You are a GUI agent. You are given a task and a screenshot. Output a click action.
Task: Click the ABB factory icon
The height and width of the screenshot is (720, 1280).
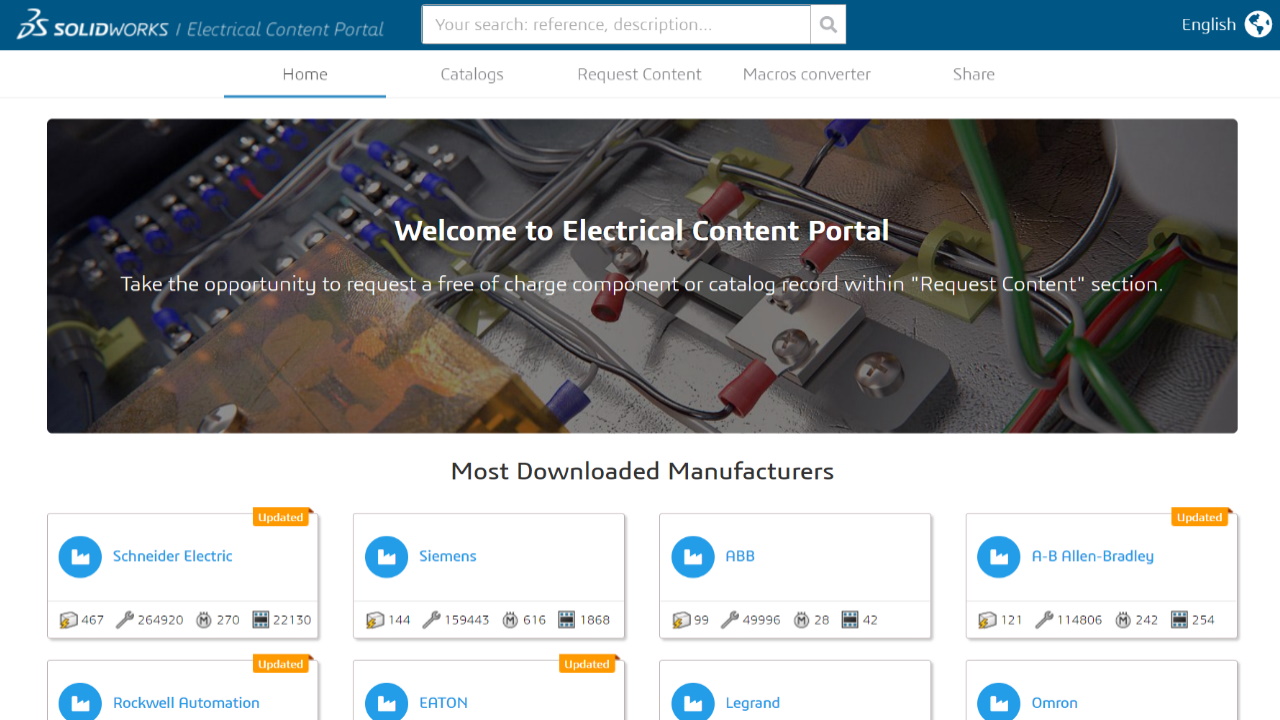point(692,557)
